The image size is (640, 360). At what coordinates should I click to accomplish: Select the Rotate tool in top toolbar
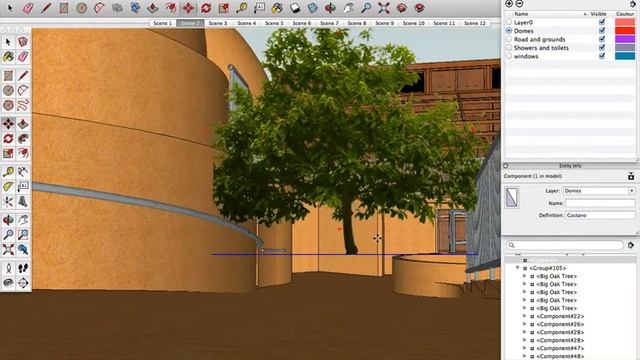point(206,8)
